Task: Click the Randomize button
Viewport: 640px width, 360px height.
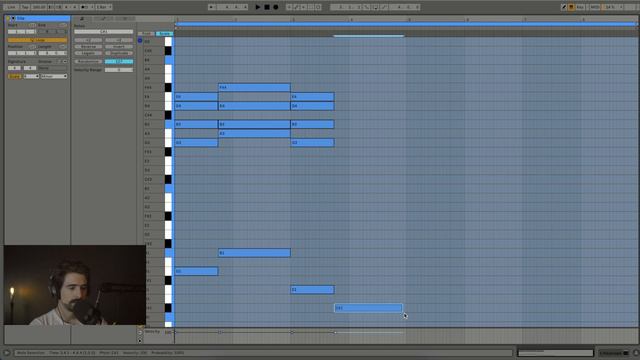Action: click(89, 61)
